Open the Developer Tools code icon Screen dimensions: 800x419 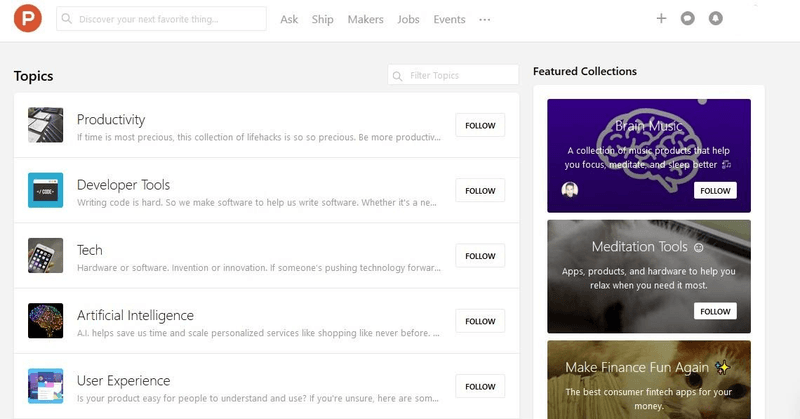point(46,190)
